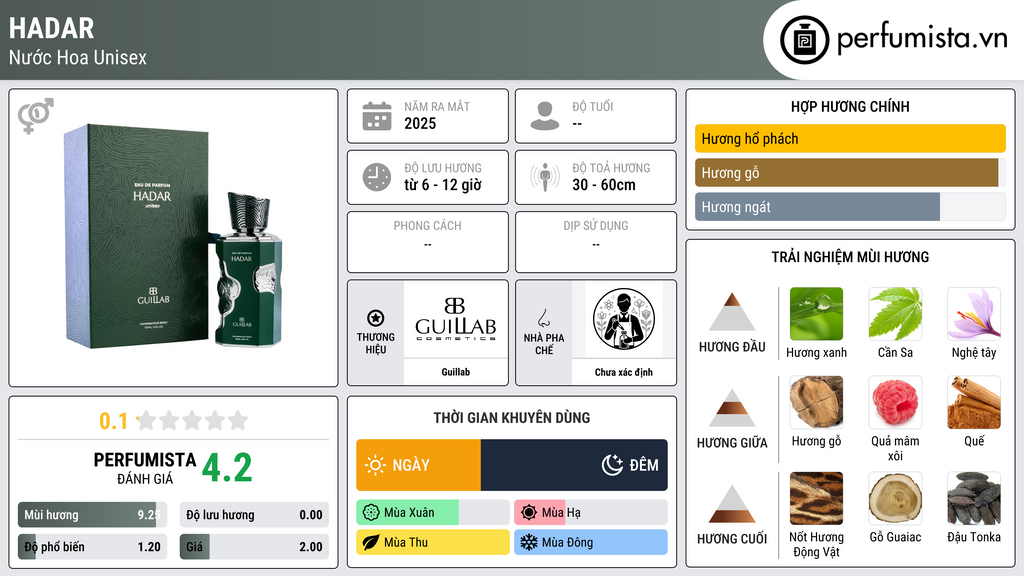Open the Quả mâm xôi raspberry image
Image resolution: width=1024 pixels, height=576 pixels.
tap(895, 402)
